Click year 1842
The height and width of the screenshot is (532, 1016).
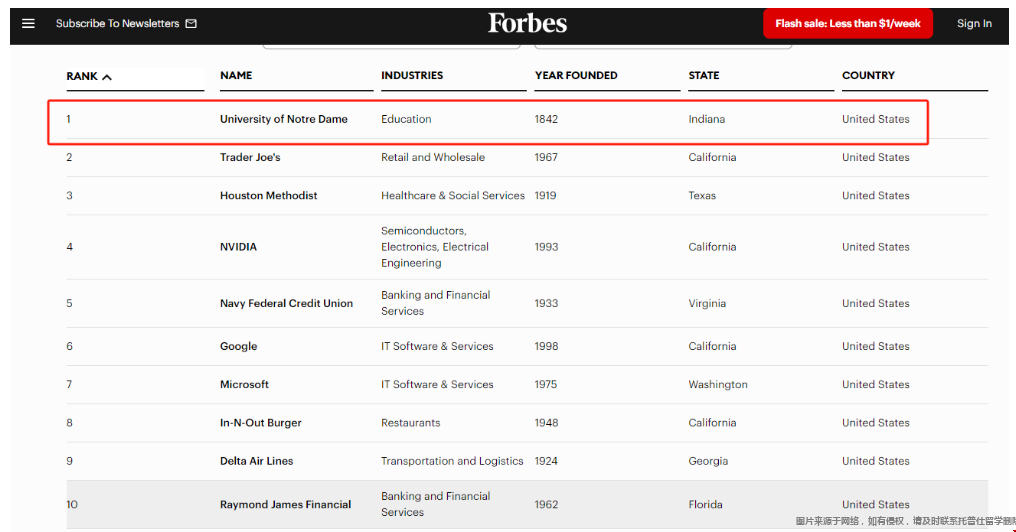click(x=546, y=119)
